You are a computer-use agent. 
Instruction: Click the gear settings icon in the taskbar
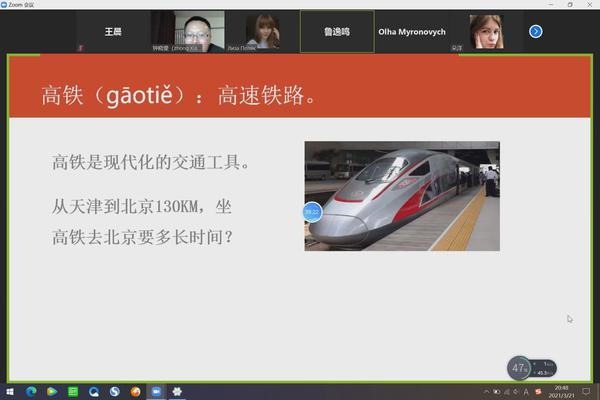coord(178,392)
